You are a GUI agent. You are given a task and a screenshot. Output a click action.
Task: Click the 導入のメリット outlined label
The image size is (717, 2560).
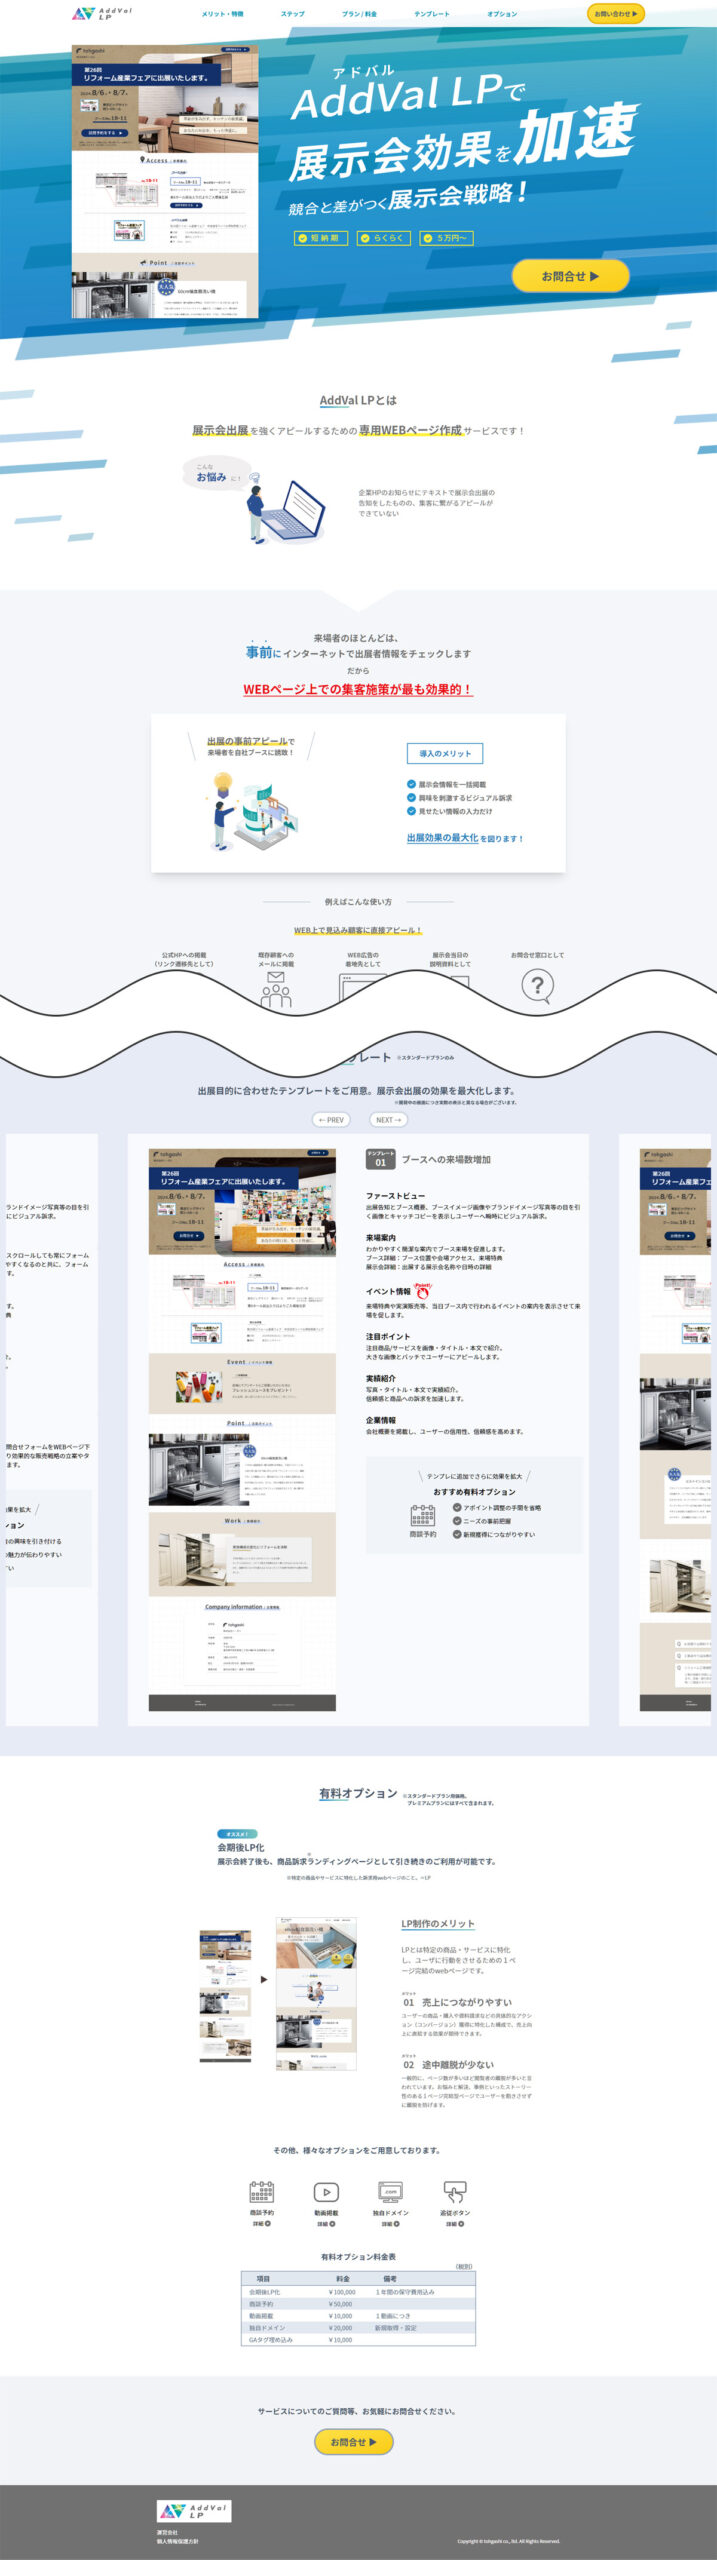point(444,754)
